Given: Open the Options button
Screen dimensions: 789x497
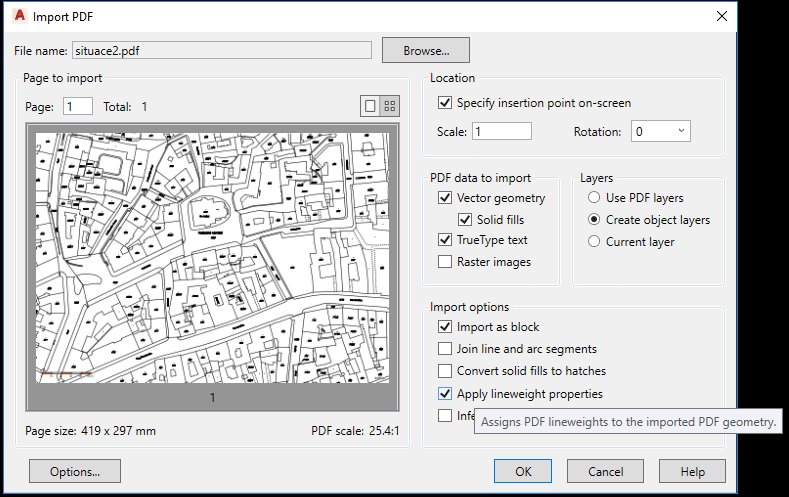Looking at the screenshot, I should coord(75,471).
